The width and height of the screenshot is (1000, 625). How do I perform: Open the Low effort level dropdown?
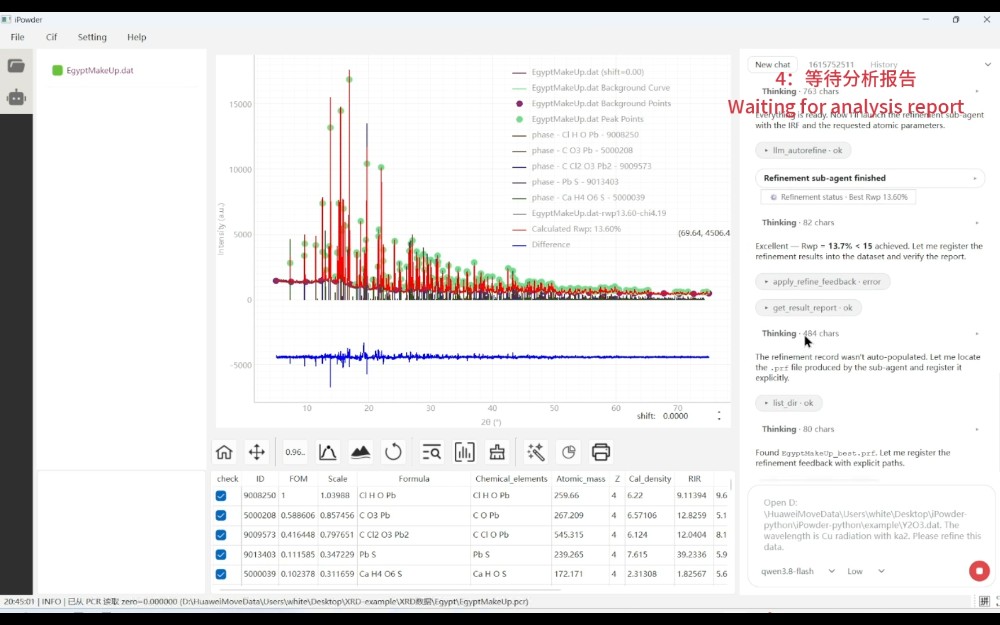coord(865,571)
